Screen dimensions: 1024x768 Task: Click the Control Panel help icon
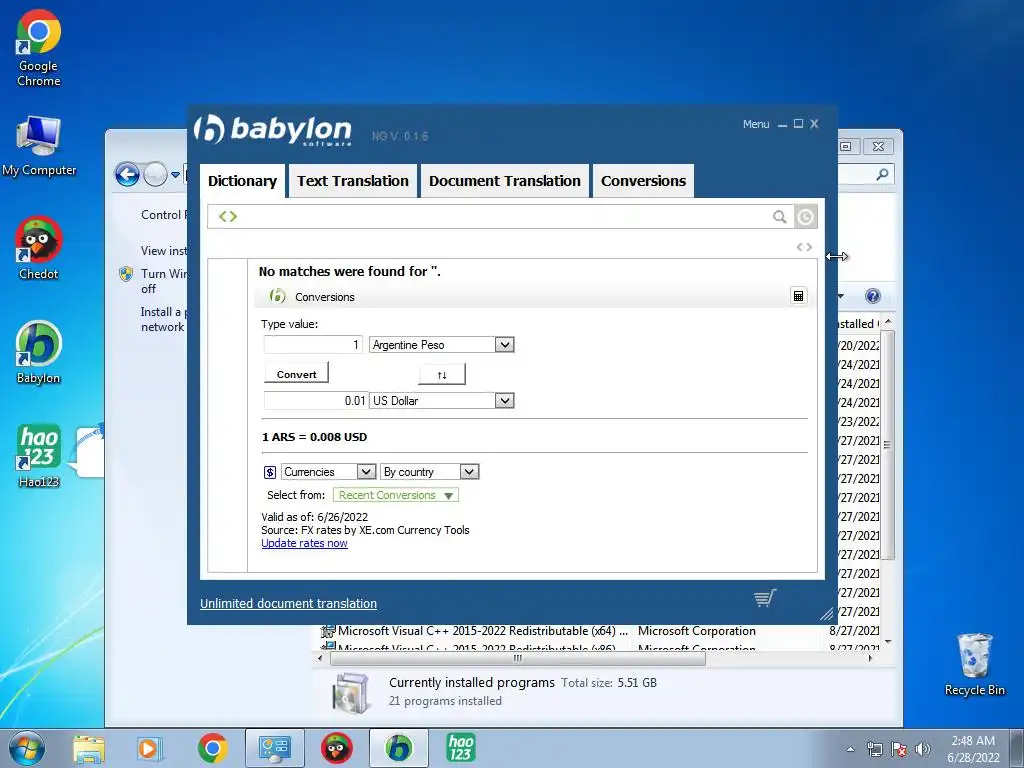click(872, 296)
